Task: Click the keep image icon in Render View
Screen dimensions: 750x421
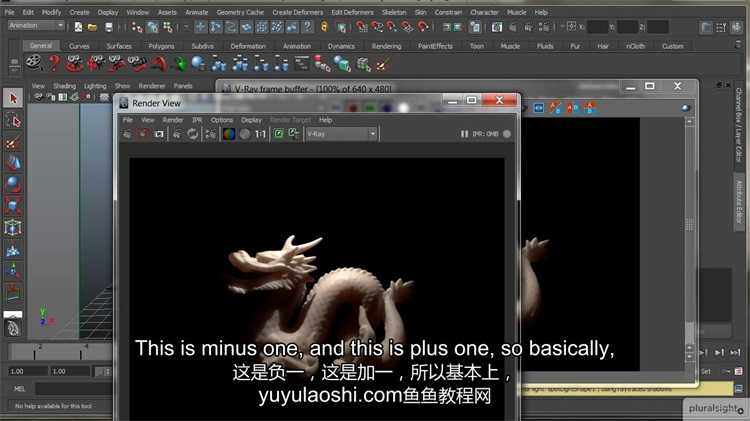Action: click(279, 134)
